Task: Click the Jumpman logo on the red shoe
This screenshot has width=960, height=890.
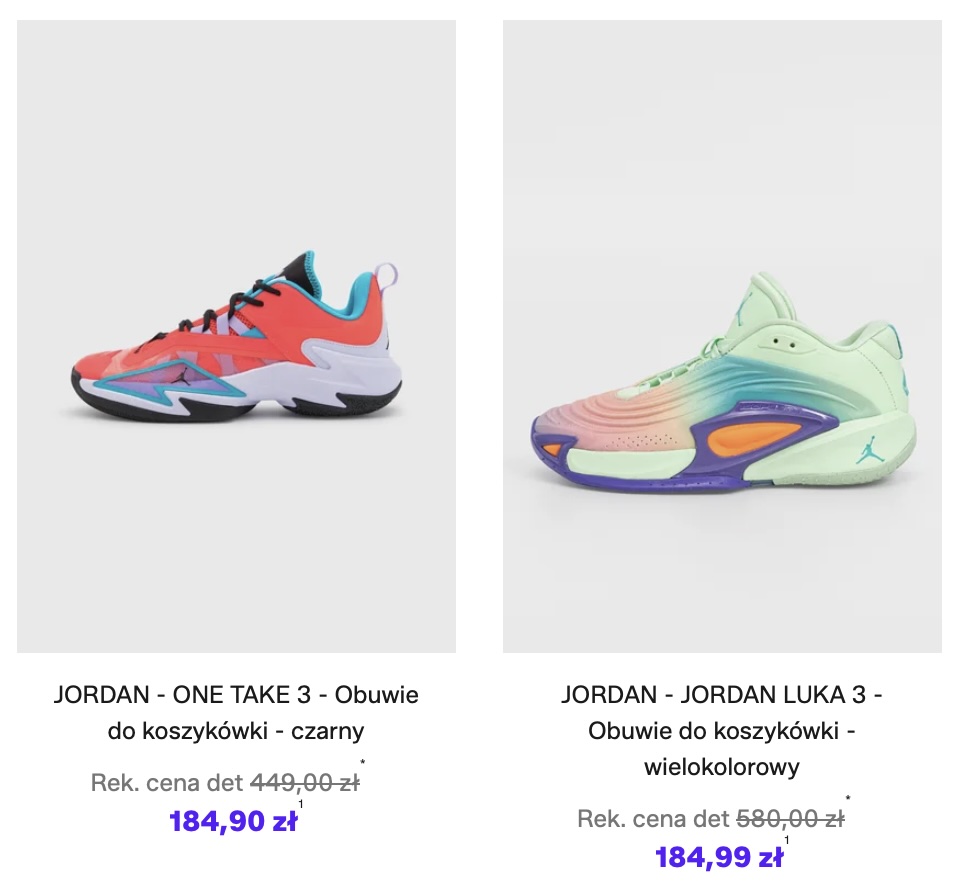Action: click(179, 375)
